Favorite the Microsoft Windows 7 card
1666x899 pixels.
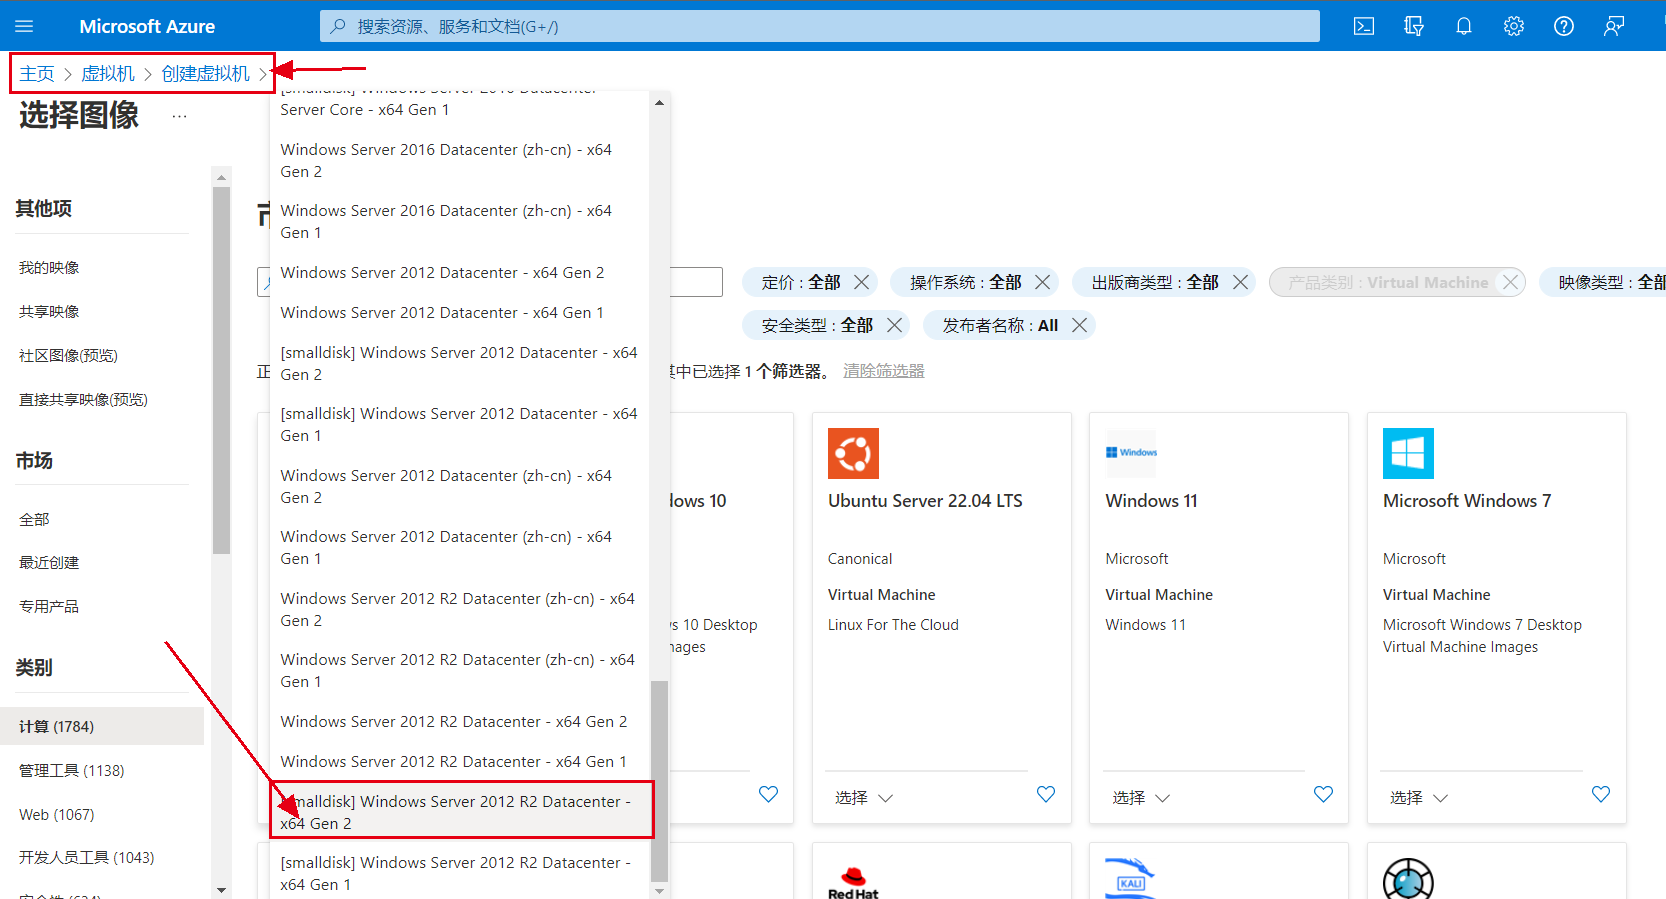click(1601, 794)
